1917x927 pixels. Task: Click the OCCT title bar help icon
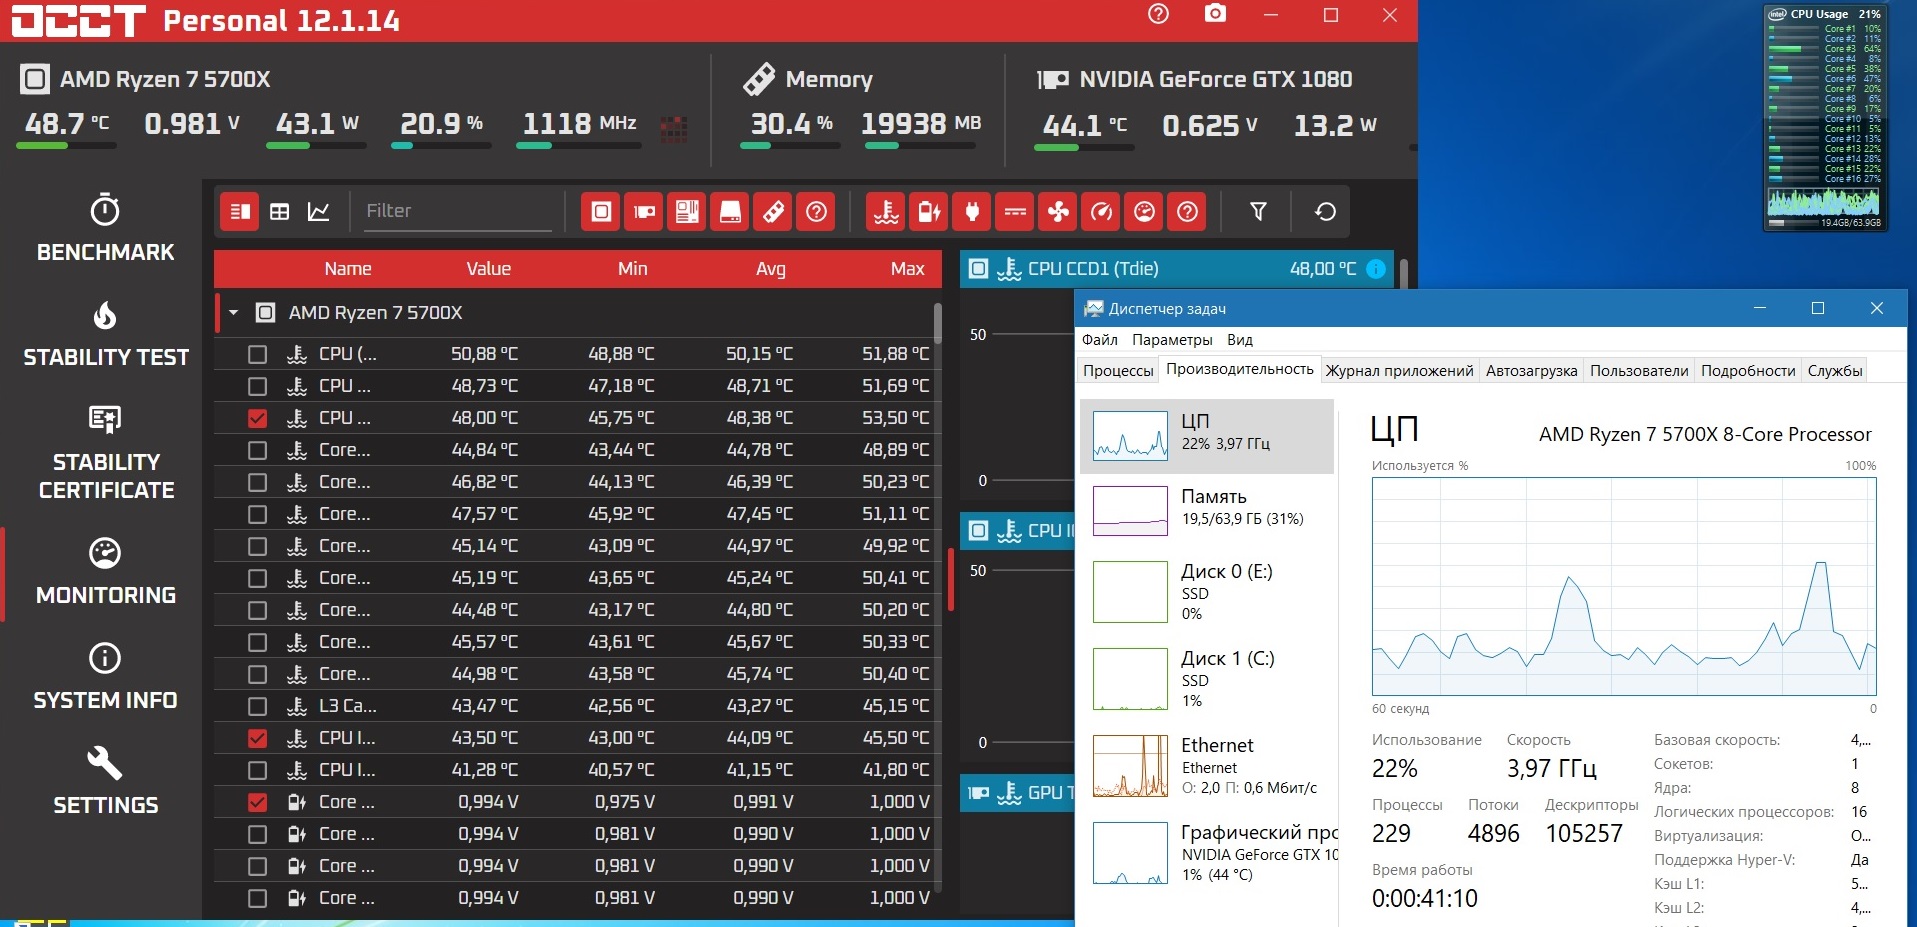click(1158, 14)
